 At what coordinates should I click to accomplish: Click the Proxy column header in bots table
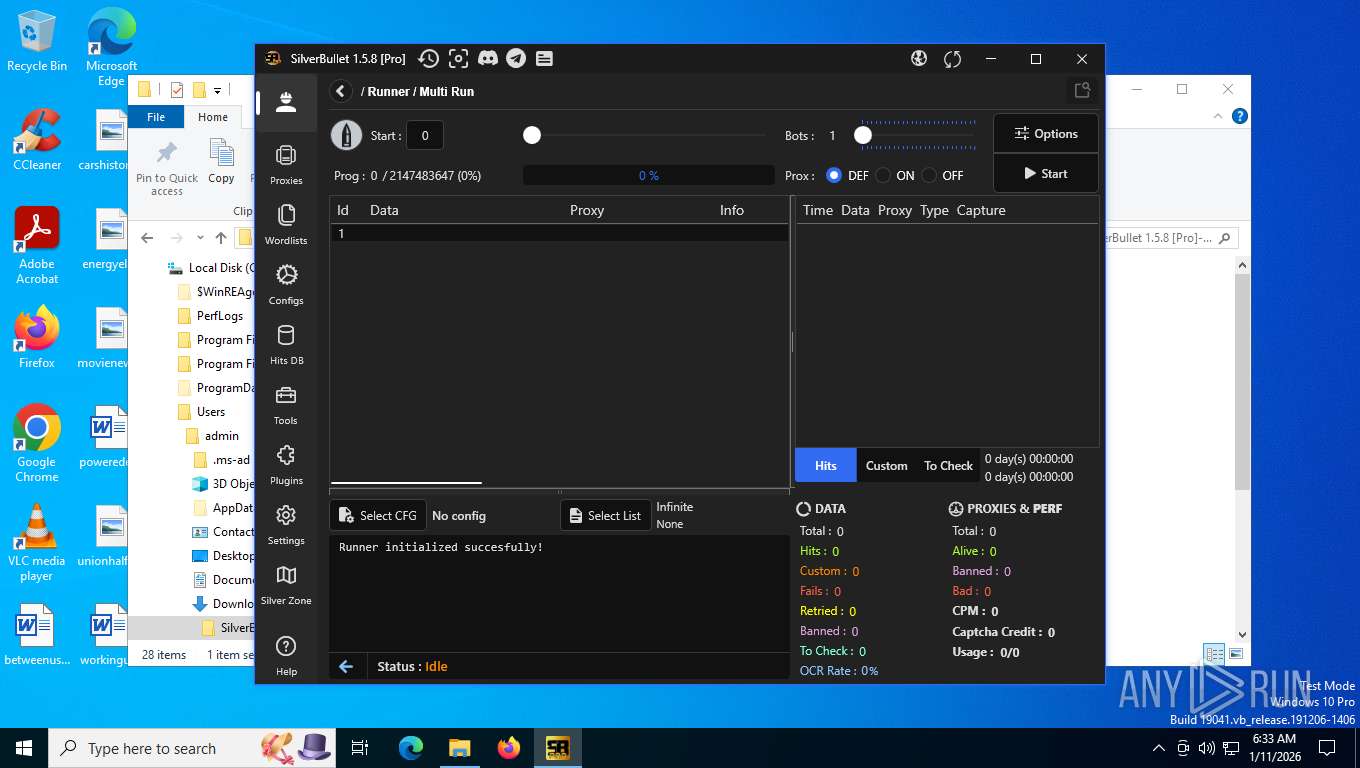[587, 210]
